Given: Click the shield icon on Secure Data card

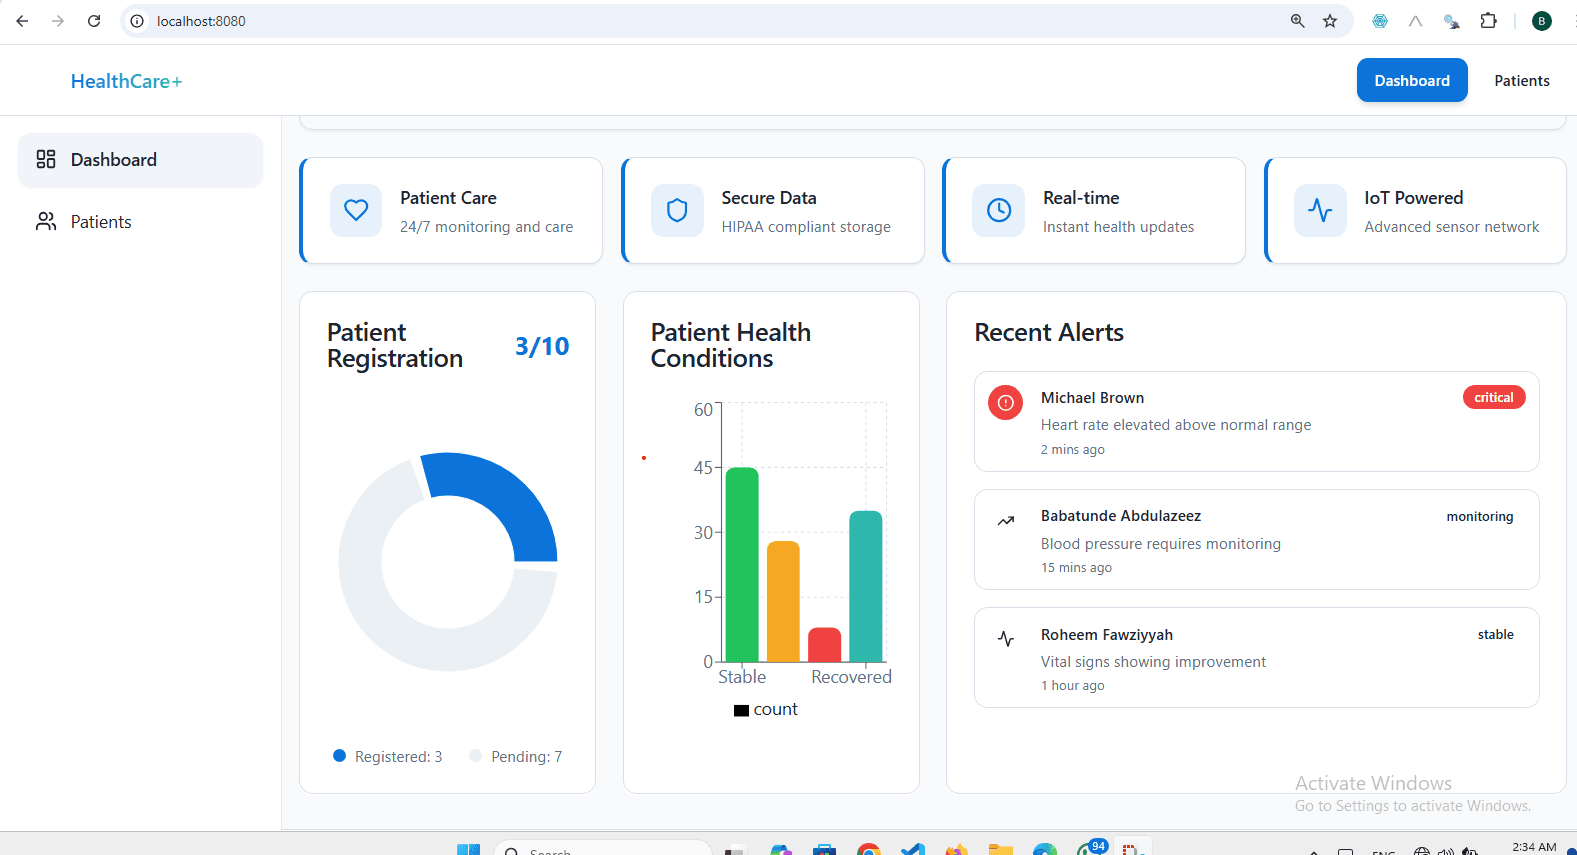Looking at the screenshot, I should [677, 210].
